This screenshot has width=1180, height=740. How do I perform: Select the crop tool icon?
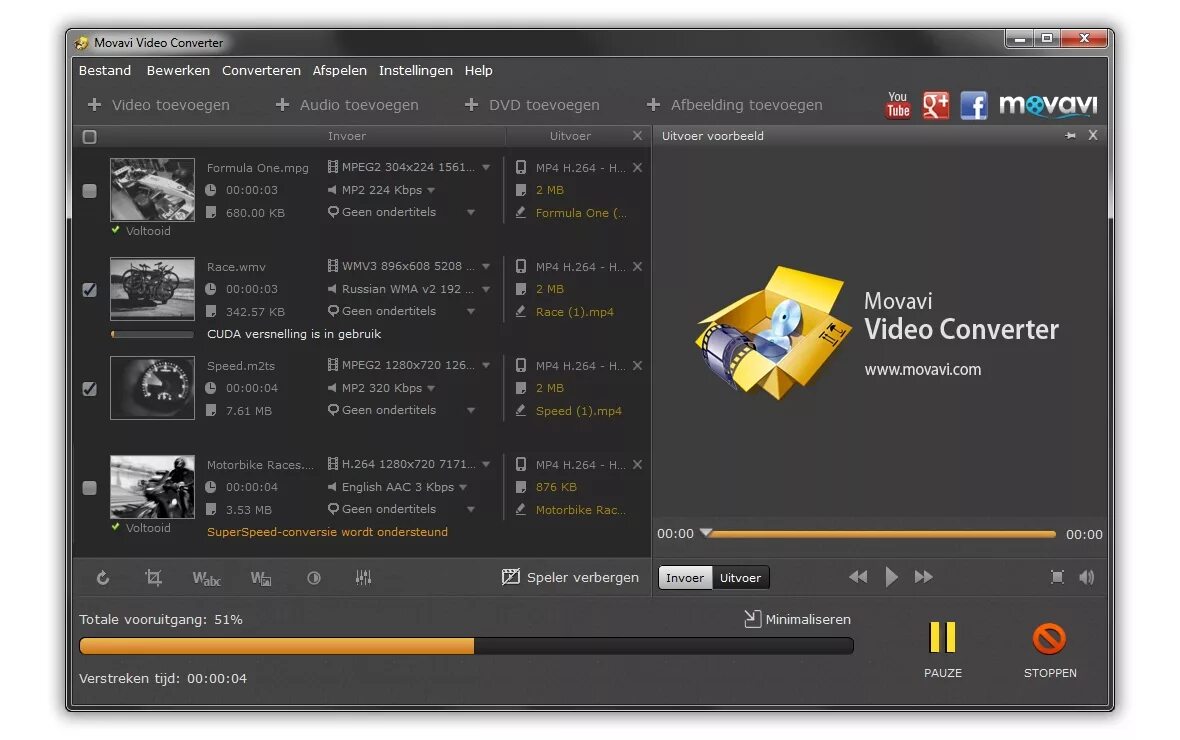point(154,577)
